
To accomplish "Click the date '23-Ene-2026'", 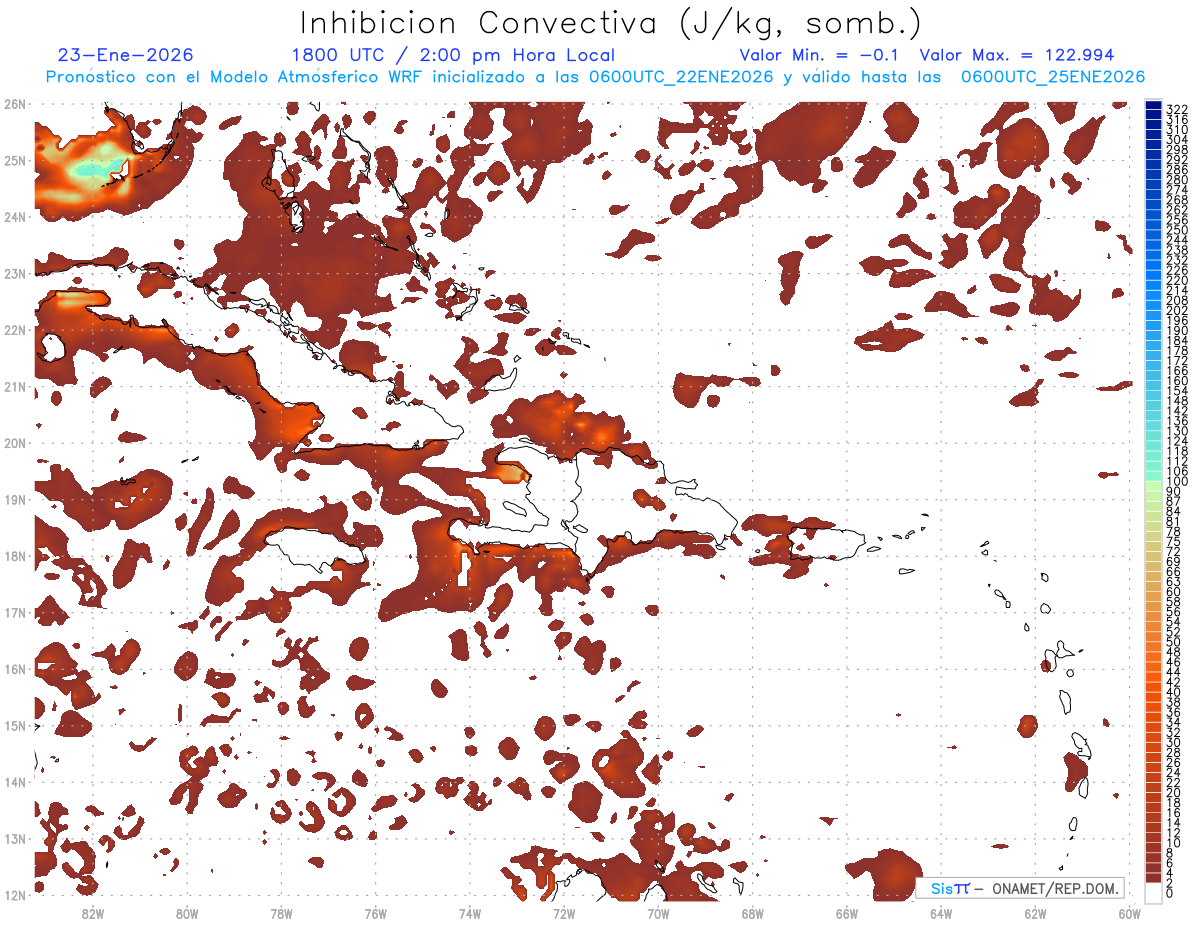I will [x=126, y=55].
